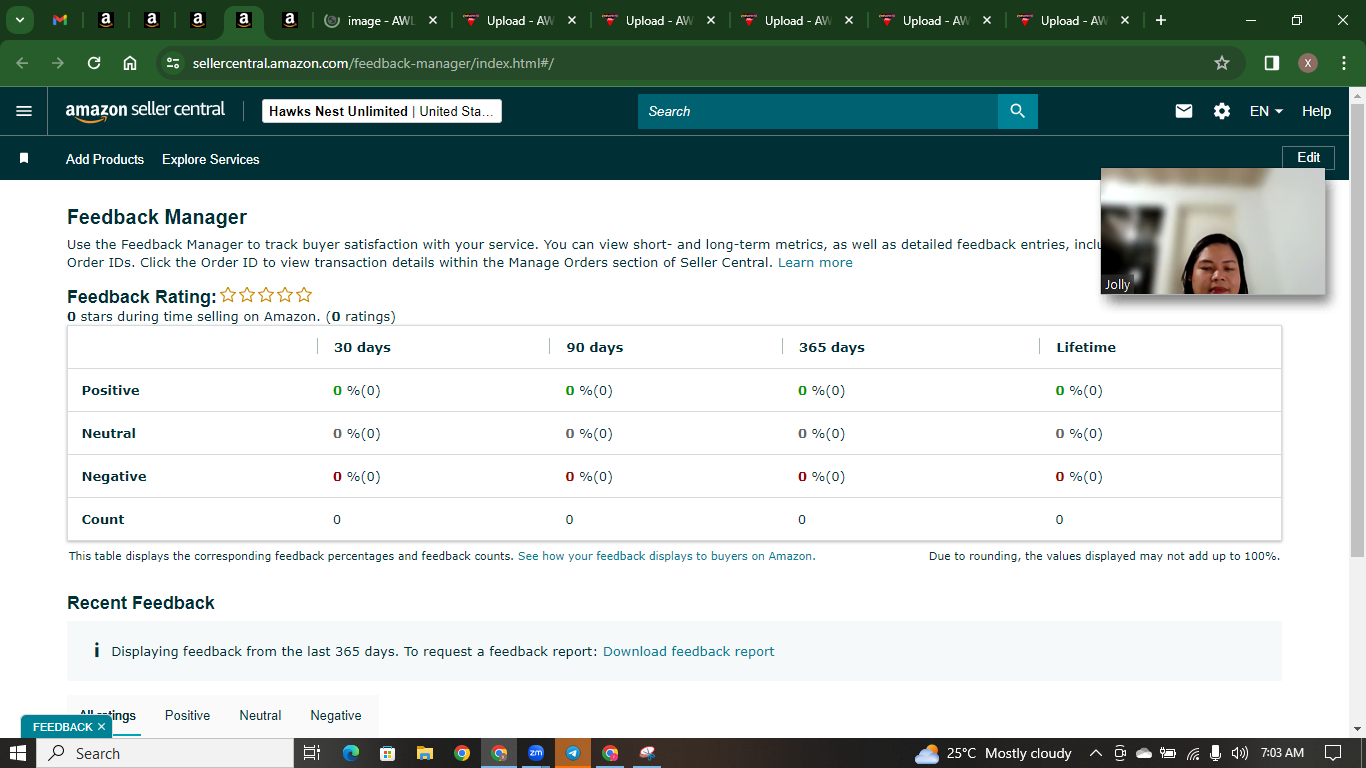Click the Feedback Rating empty stars
1366x768 pixels.
[266, 295]
